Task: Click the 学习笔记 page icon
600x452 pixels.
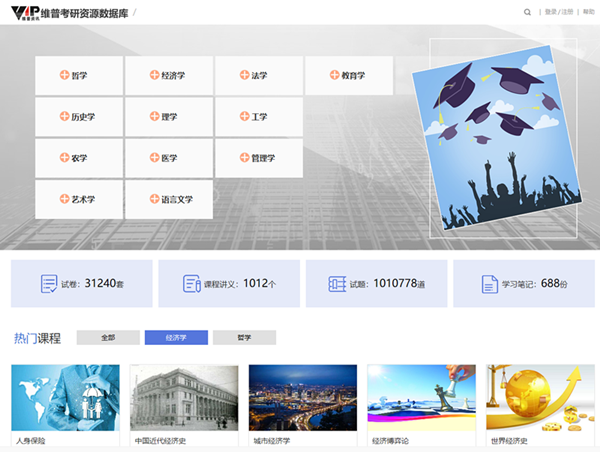Action: pyautogui.click(x=489, y=284)
